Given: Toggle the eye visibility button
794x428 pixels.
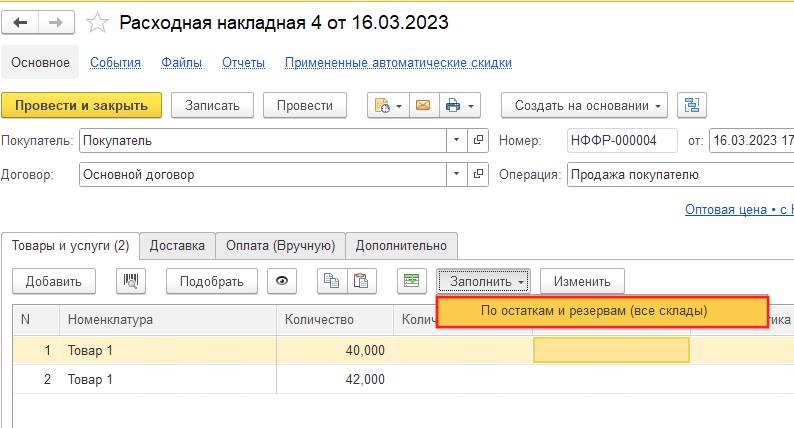Looking at the screenshot, I should 282,281.
